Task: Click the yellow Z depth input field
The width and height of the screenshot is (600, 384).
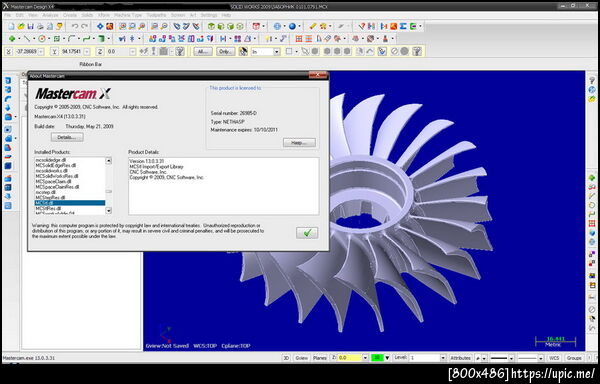Action: click(349, 358)
